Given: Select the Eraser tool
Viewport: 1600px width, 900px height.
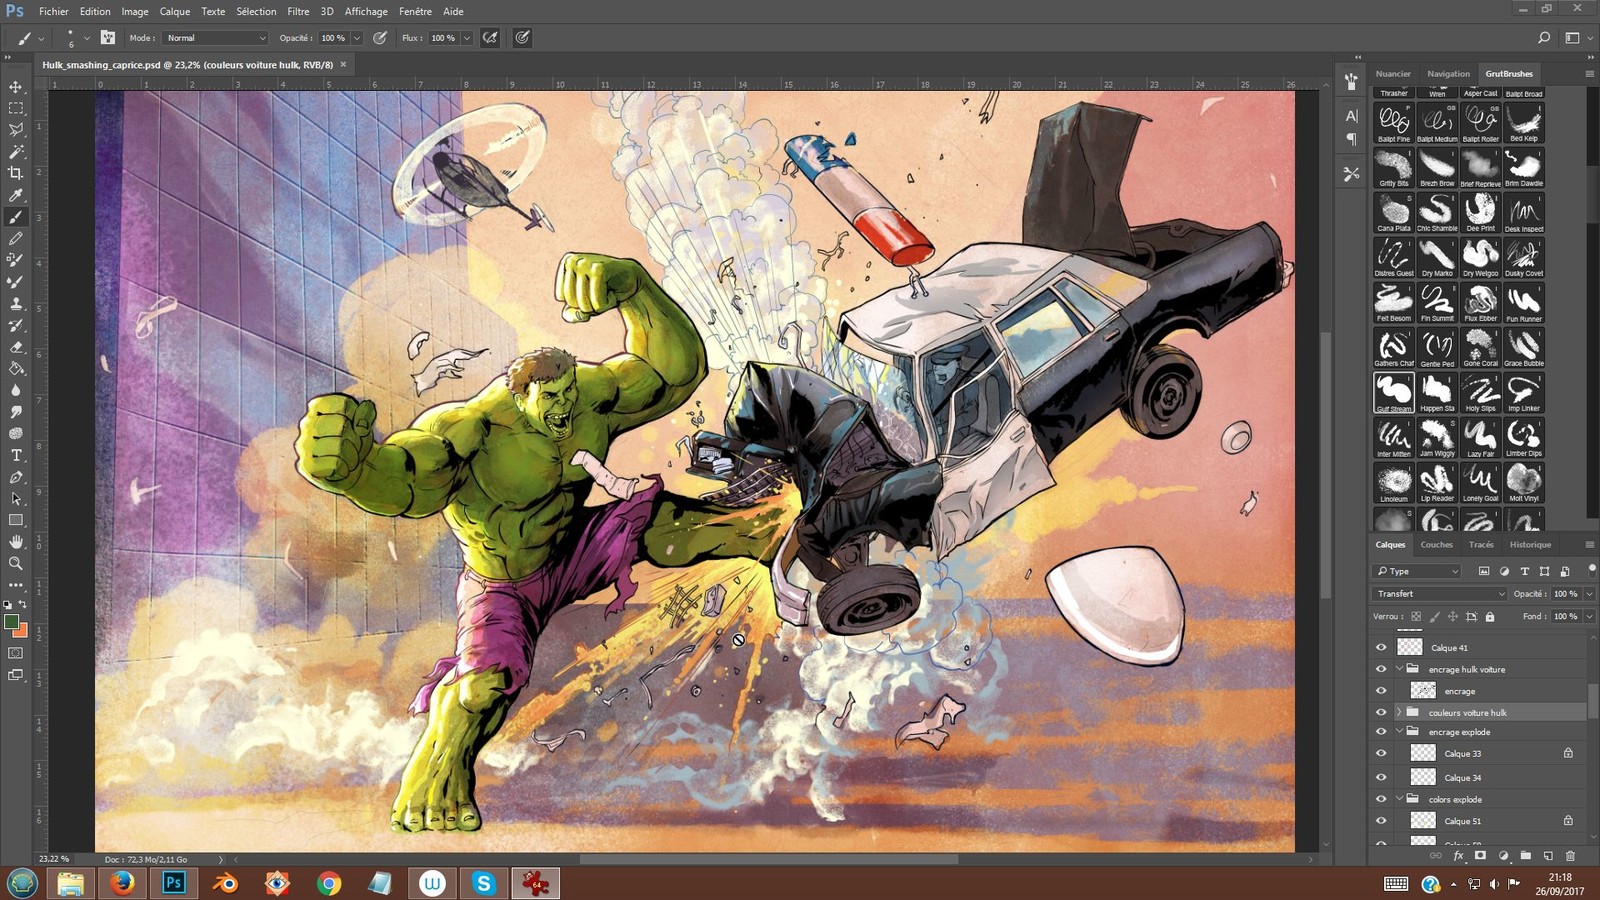Looking at the screenshot, I should pos(16,347).
